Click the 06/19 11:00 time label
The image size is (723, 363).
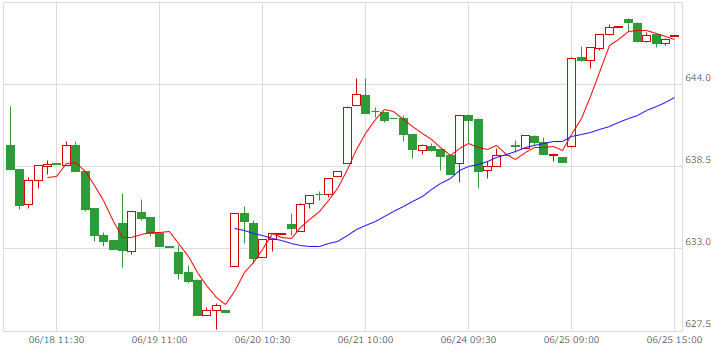click(x=160, y=340)
